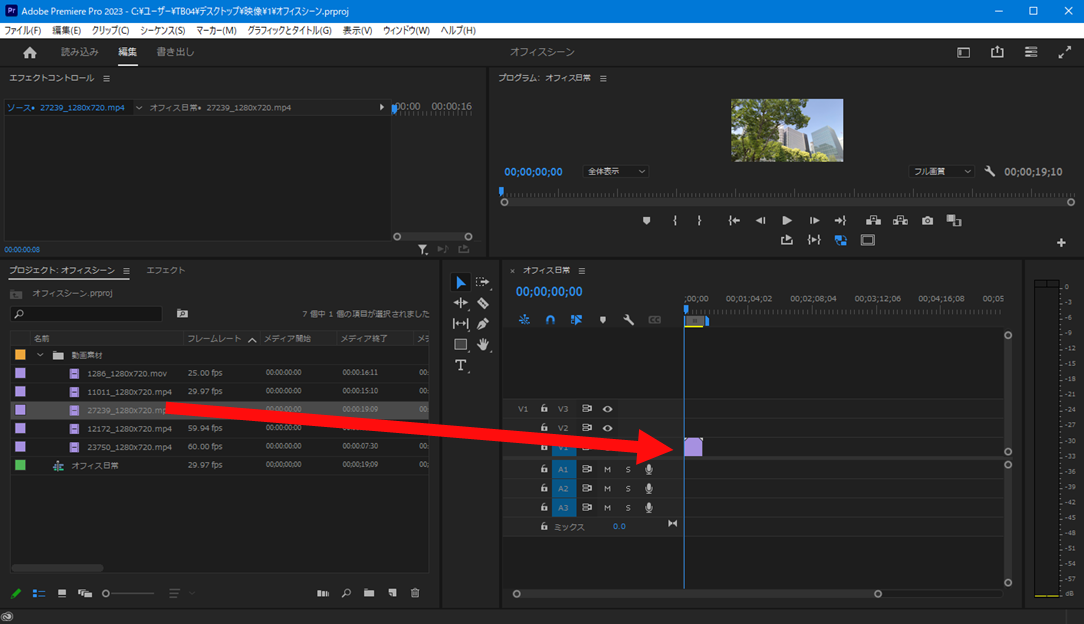Sort by フレームレート column arrow
1084x624 pixels.
click(252, 339)
